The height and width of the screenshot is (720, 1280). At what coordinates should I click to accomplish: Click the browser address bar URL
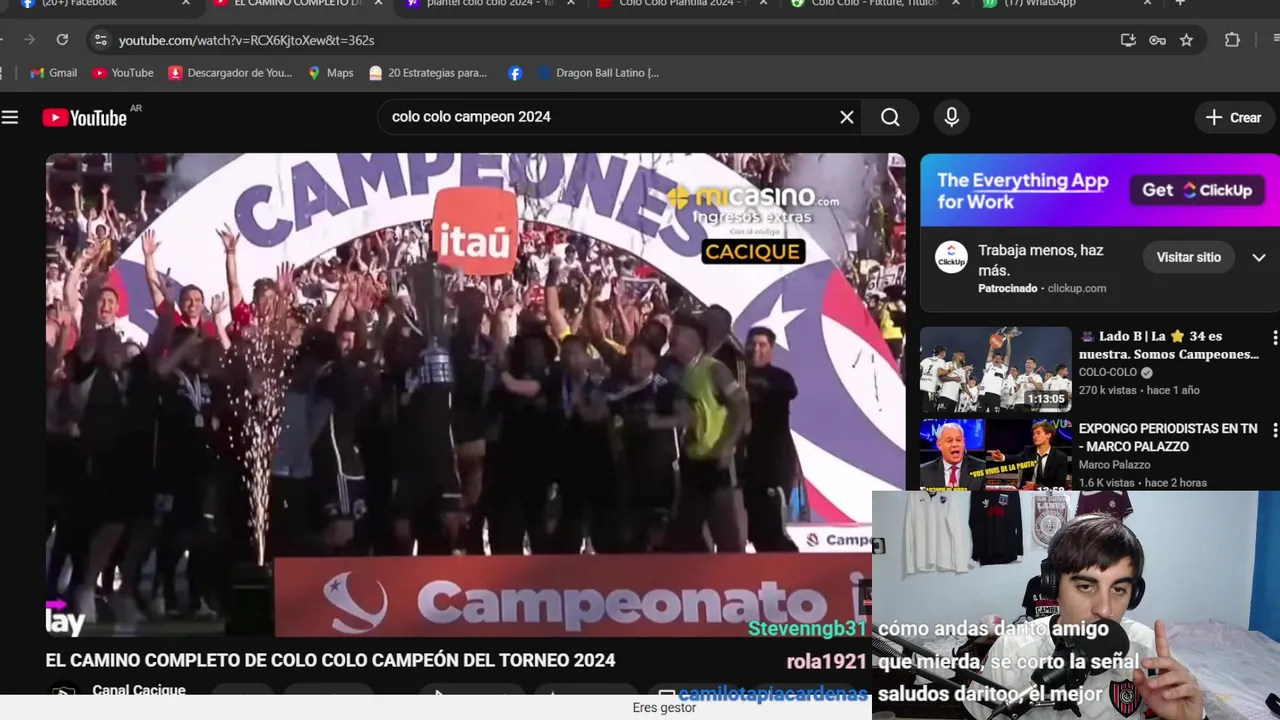(x=246, y=40)
